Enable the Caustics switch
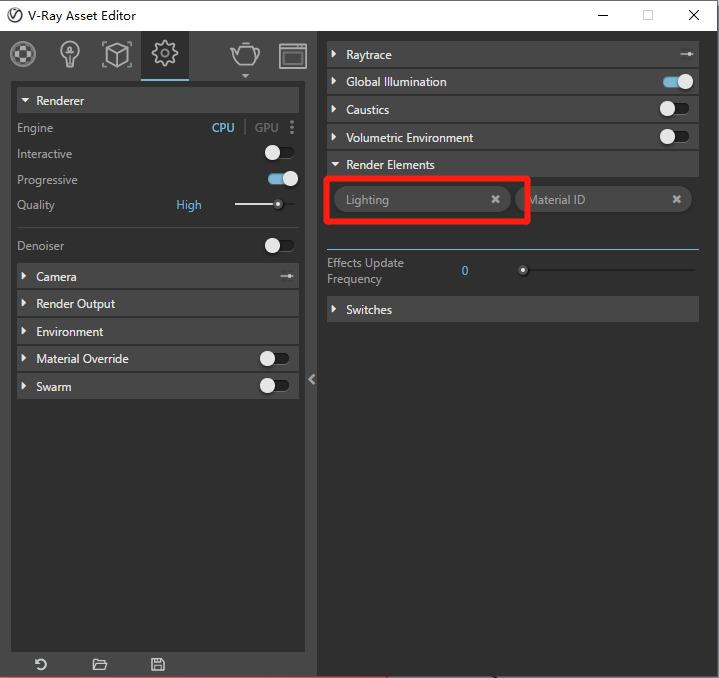 point(674,109)
